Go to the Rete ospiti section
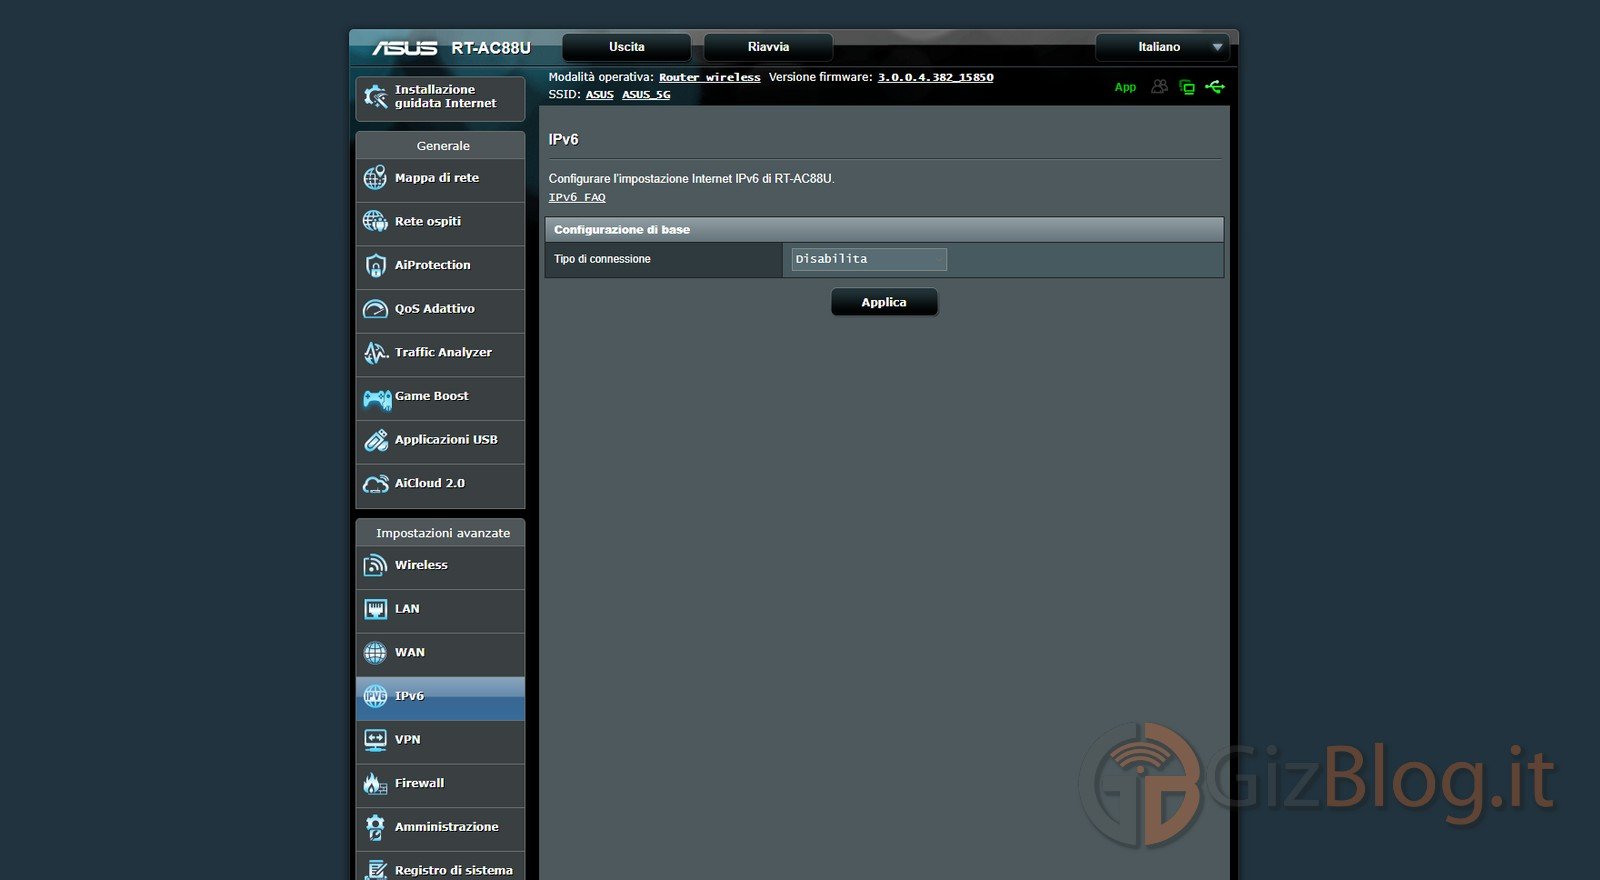 [x=440, y=222]
